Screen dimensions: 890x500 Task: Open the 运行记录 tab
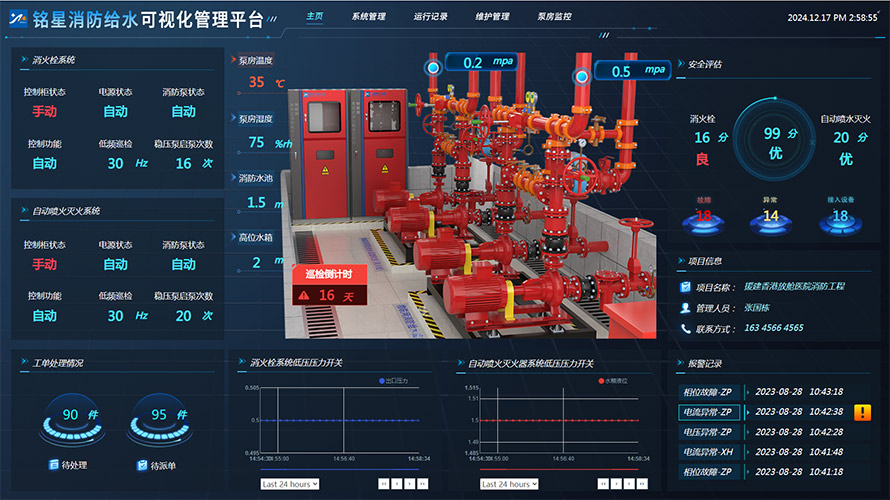(430, 17)
